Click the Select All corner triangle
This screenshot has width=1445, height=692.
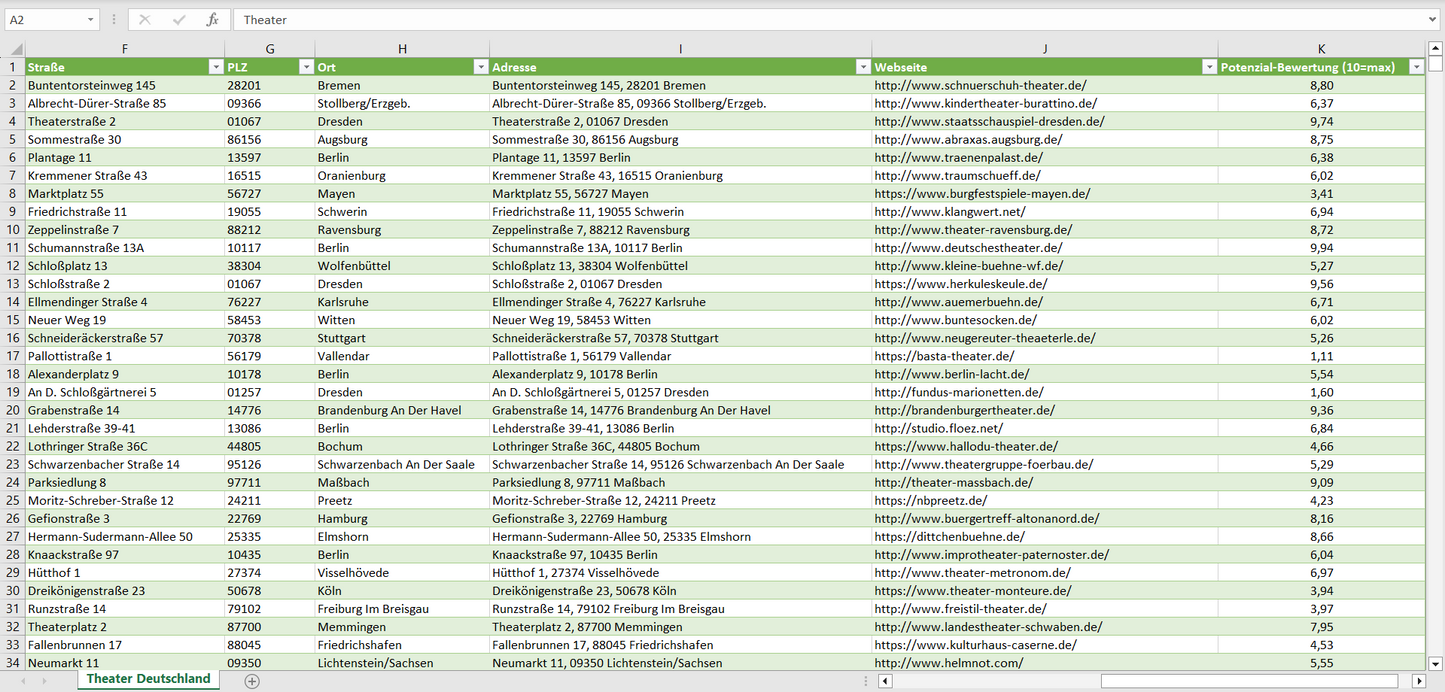coord(16,49)
